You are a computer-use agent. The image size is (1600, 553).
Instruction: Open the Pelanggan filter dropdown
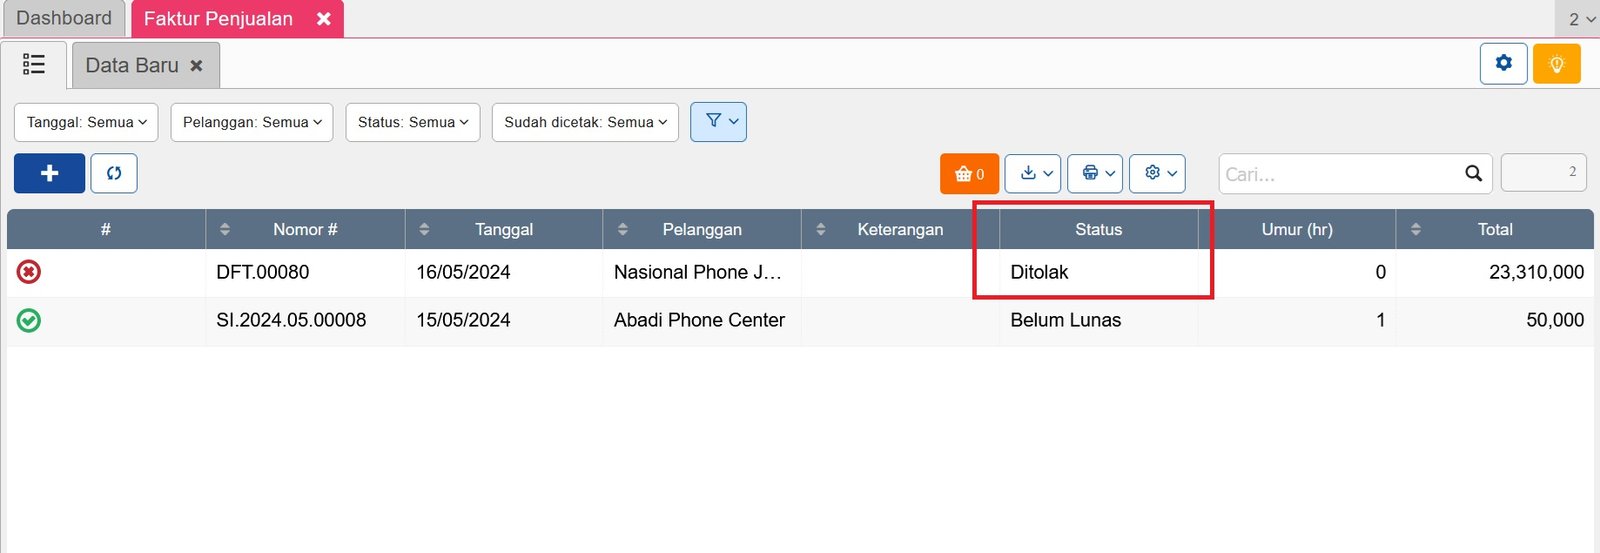(252, 122)
